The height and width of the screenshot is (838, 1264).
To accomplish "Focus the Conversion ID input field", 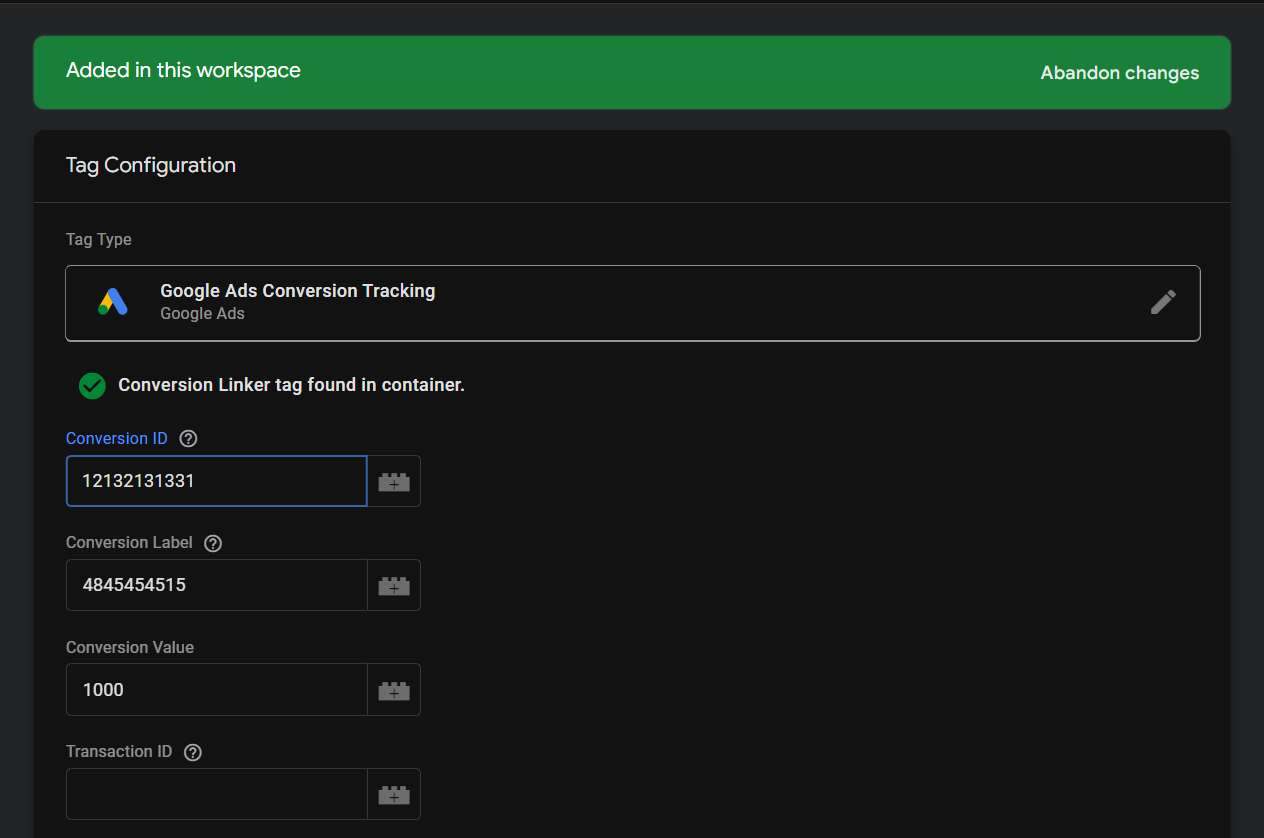I will pos(217,481).
